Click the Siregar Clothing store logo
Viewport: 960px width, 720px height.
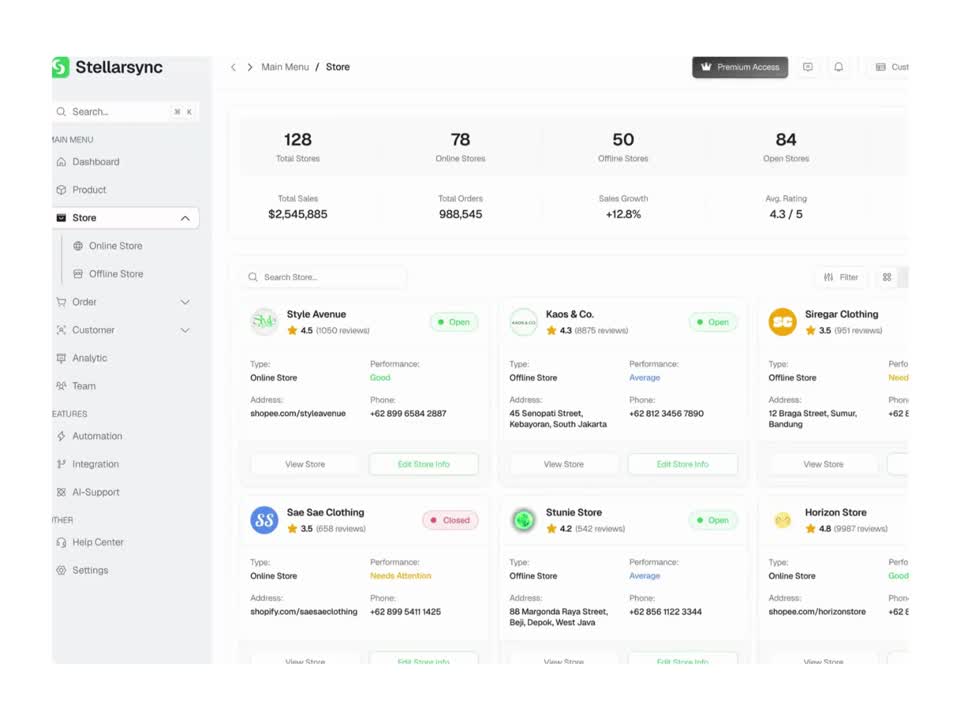click(782, 321)
